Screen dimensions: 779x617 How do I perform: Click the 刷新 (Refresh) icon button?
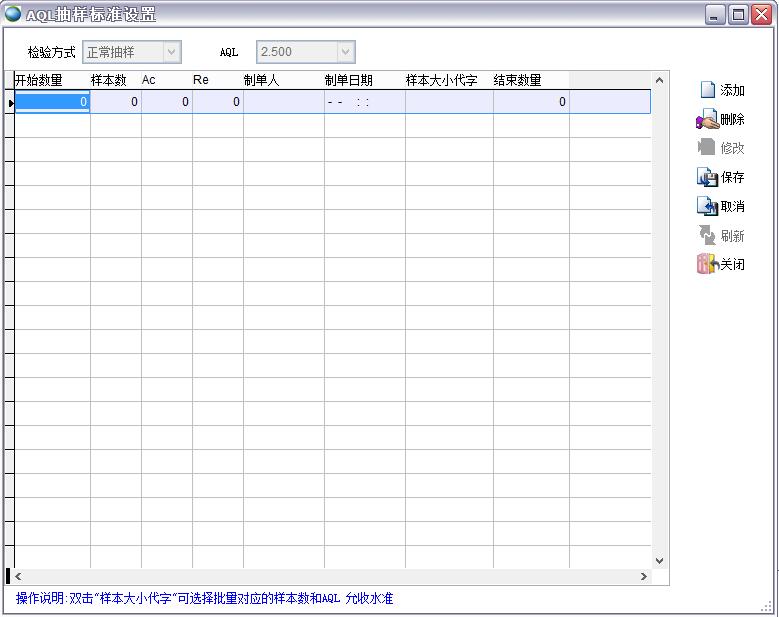[721, 236]
